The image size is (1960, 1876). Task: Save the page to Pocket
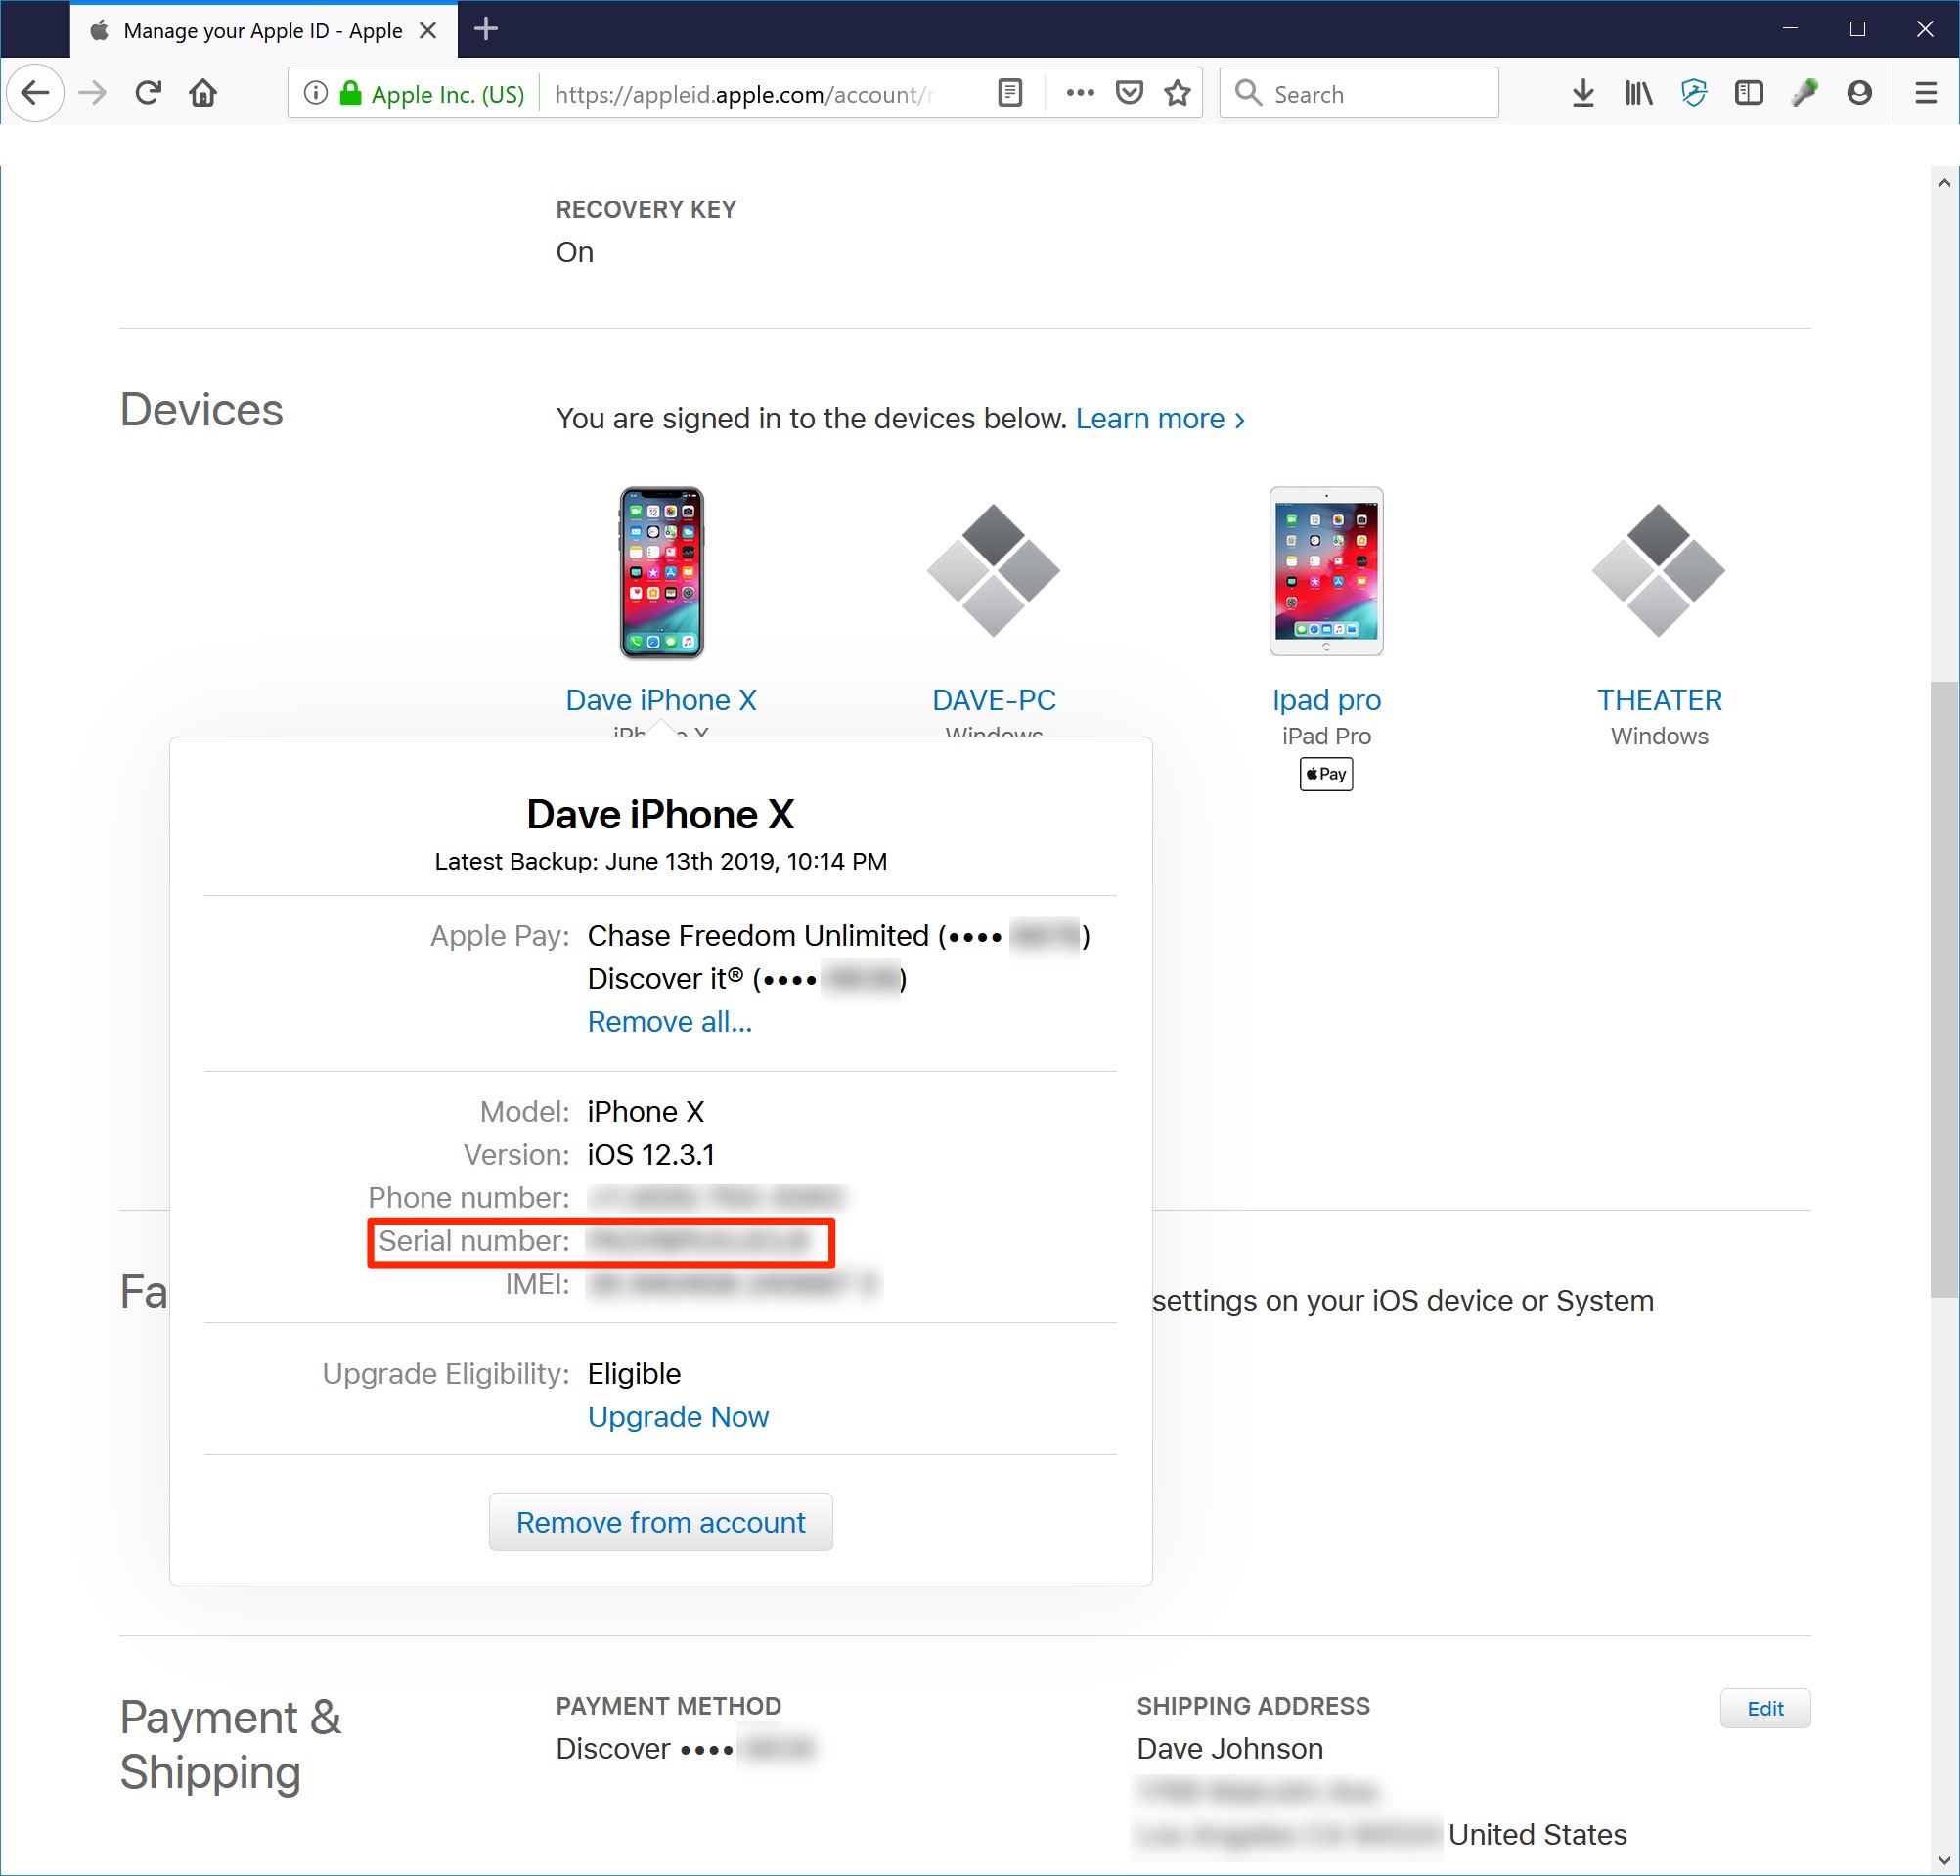pos(1129,92)
